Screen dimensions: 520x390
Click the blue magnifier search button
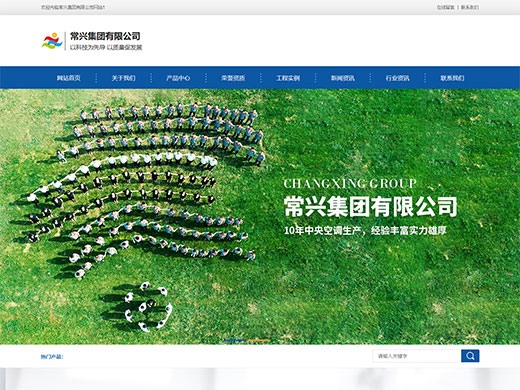coord(470,356)
